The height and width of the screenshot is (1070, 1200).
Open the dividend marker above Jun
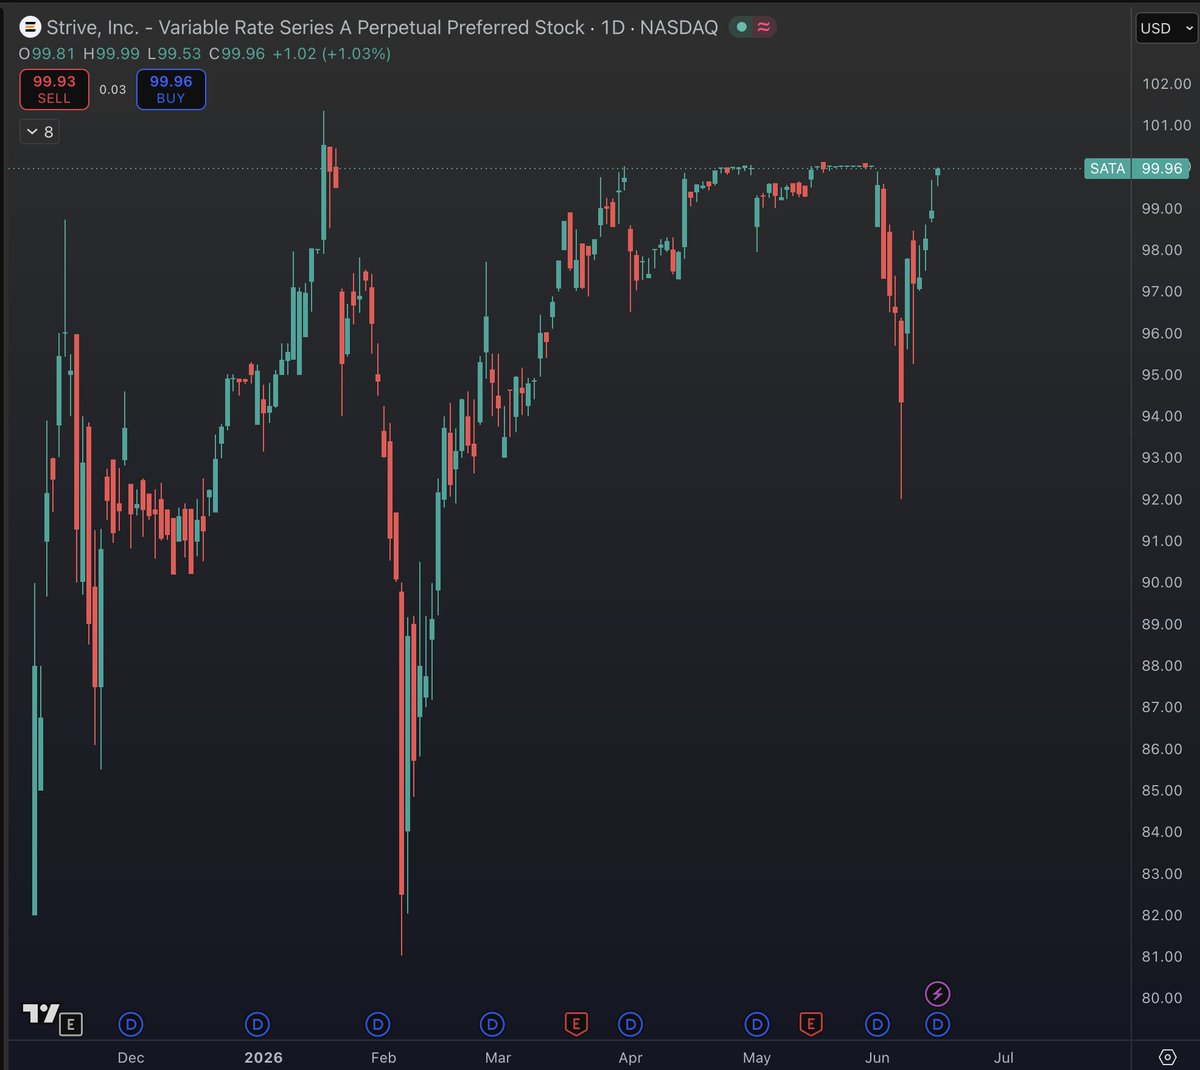[x=877, y=1024]
